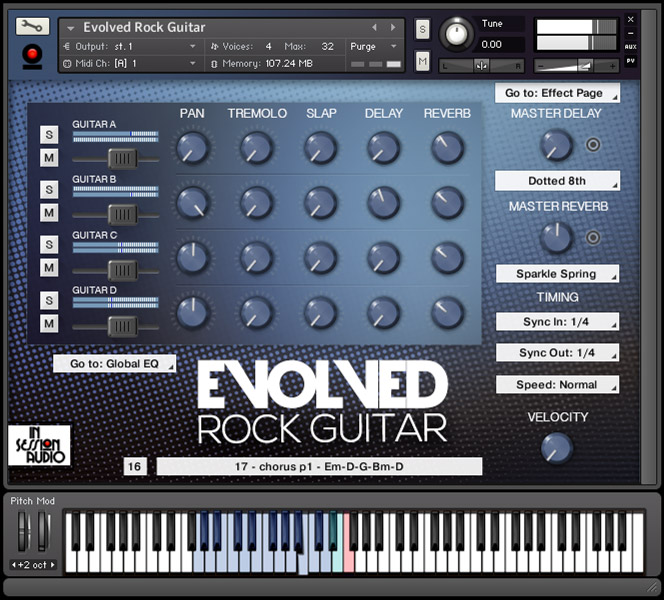Screen dimensions: 664x600
Task: Open the Sync In: 1/4 dropdown
Action: (557, 322)
